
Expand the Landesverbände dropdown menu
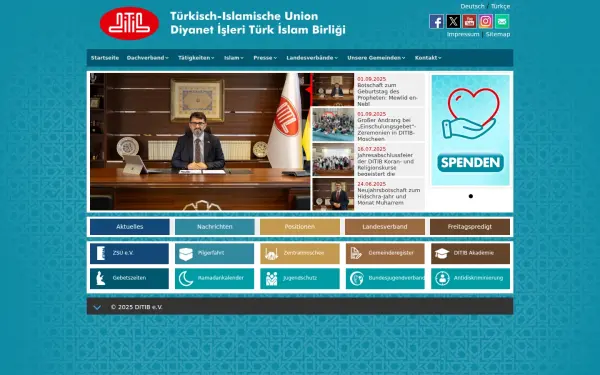click(312, 58)
